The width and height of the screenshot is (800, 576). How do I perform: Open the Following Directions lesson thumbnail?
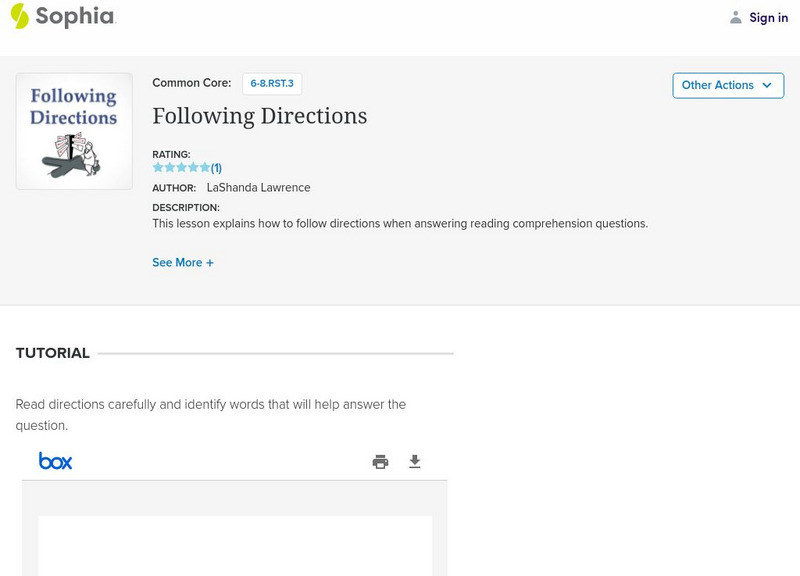tap(74, 131)
